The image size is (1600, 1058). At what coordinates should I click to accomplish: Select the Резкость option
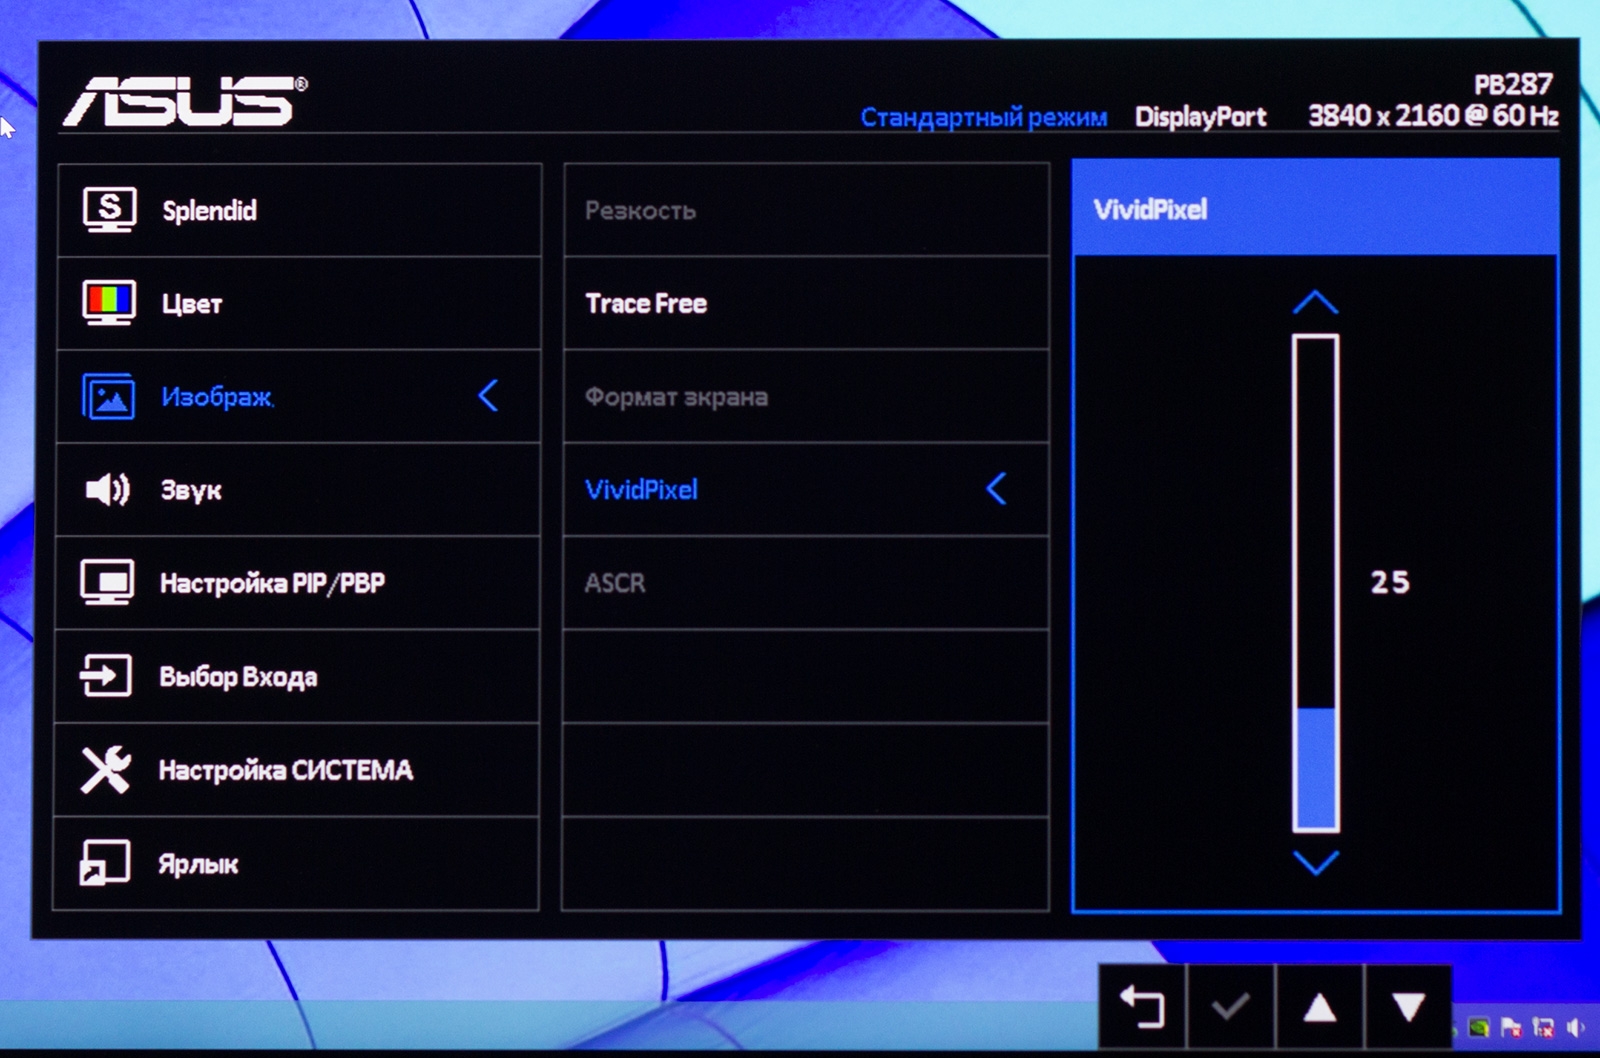[806, 210]
